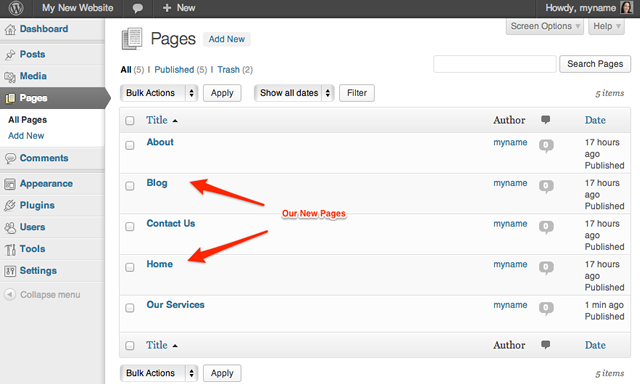
Task: Click the Users icon in sidebar
Action: (x=10, y=227)
